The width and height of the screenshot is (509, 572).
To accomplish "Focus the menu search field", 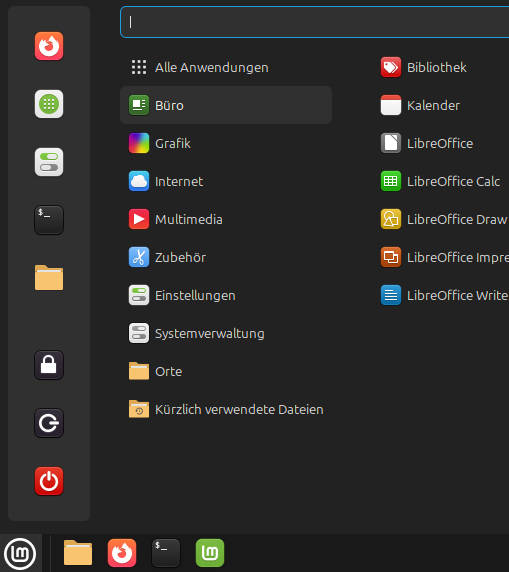I will [315, 22].
